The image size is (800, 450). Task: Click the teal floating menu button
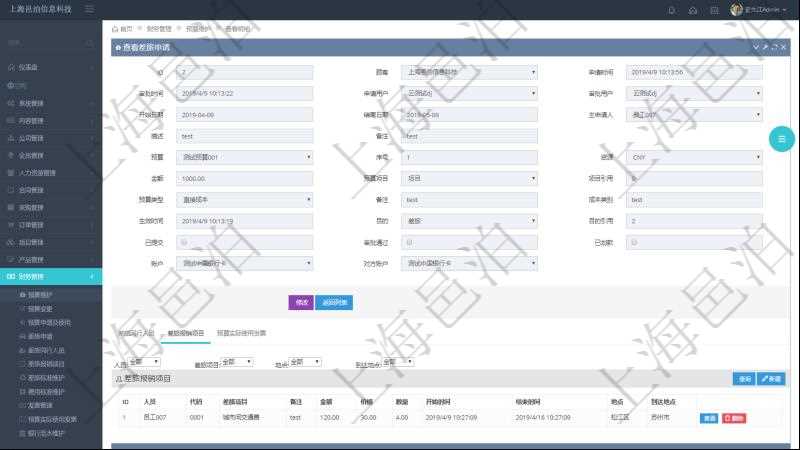pyautogui.click(x=781, y=139)
